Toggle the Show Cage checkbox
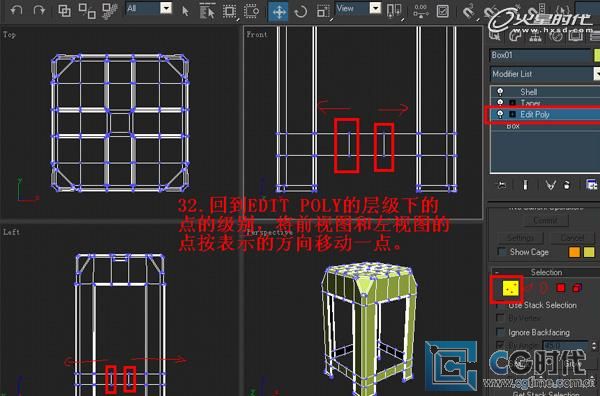This screenshot has height=396, width=600. click(x=501, y=251)
